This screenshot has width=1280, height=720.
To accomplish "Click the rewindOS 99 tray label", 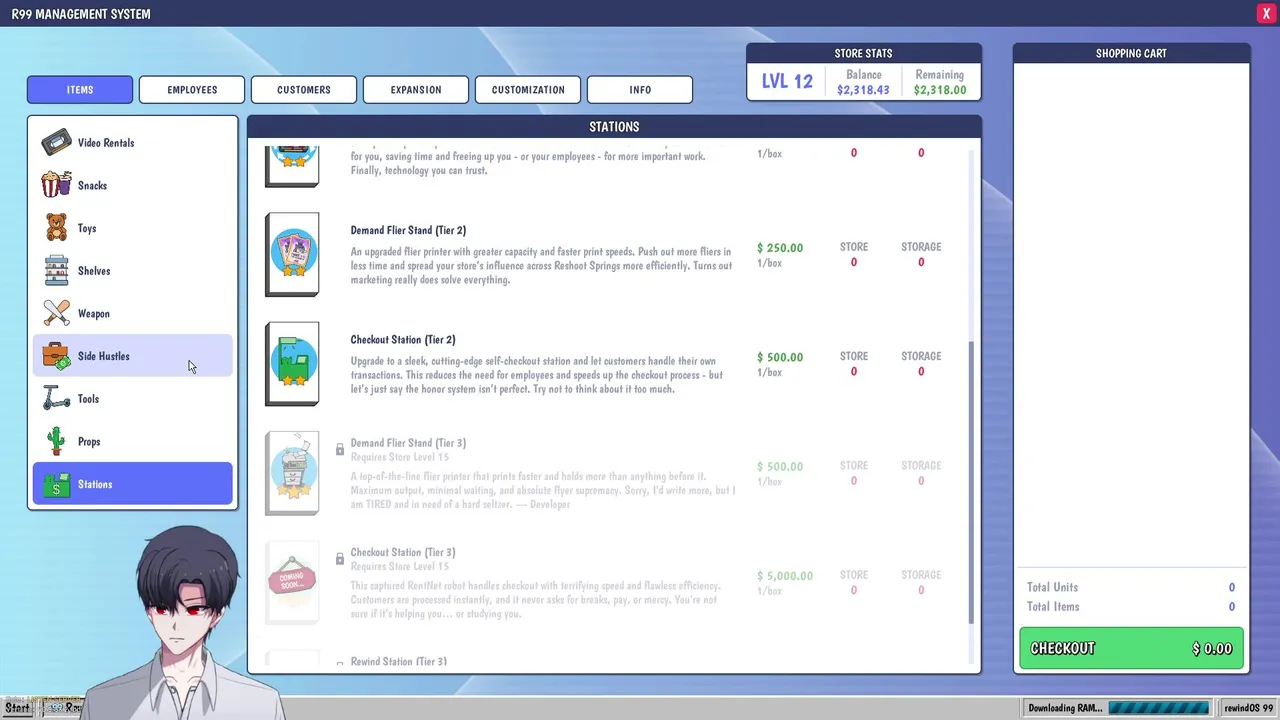I will tap(1249, 708).
